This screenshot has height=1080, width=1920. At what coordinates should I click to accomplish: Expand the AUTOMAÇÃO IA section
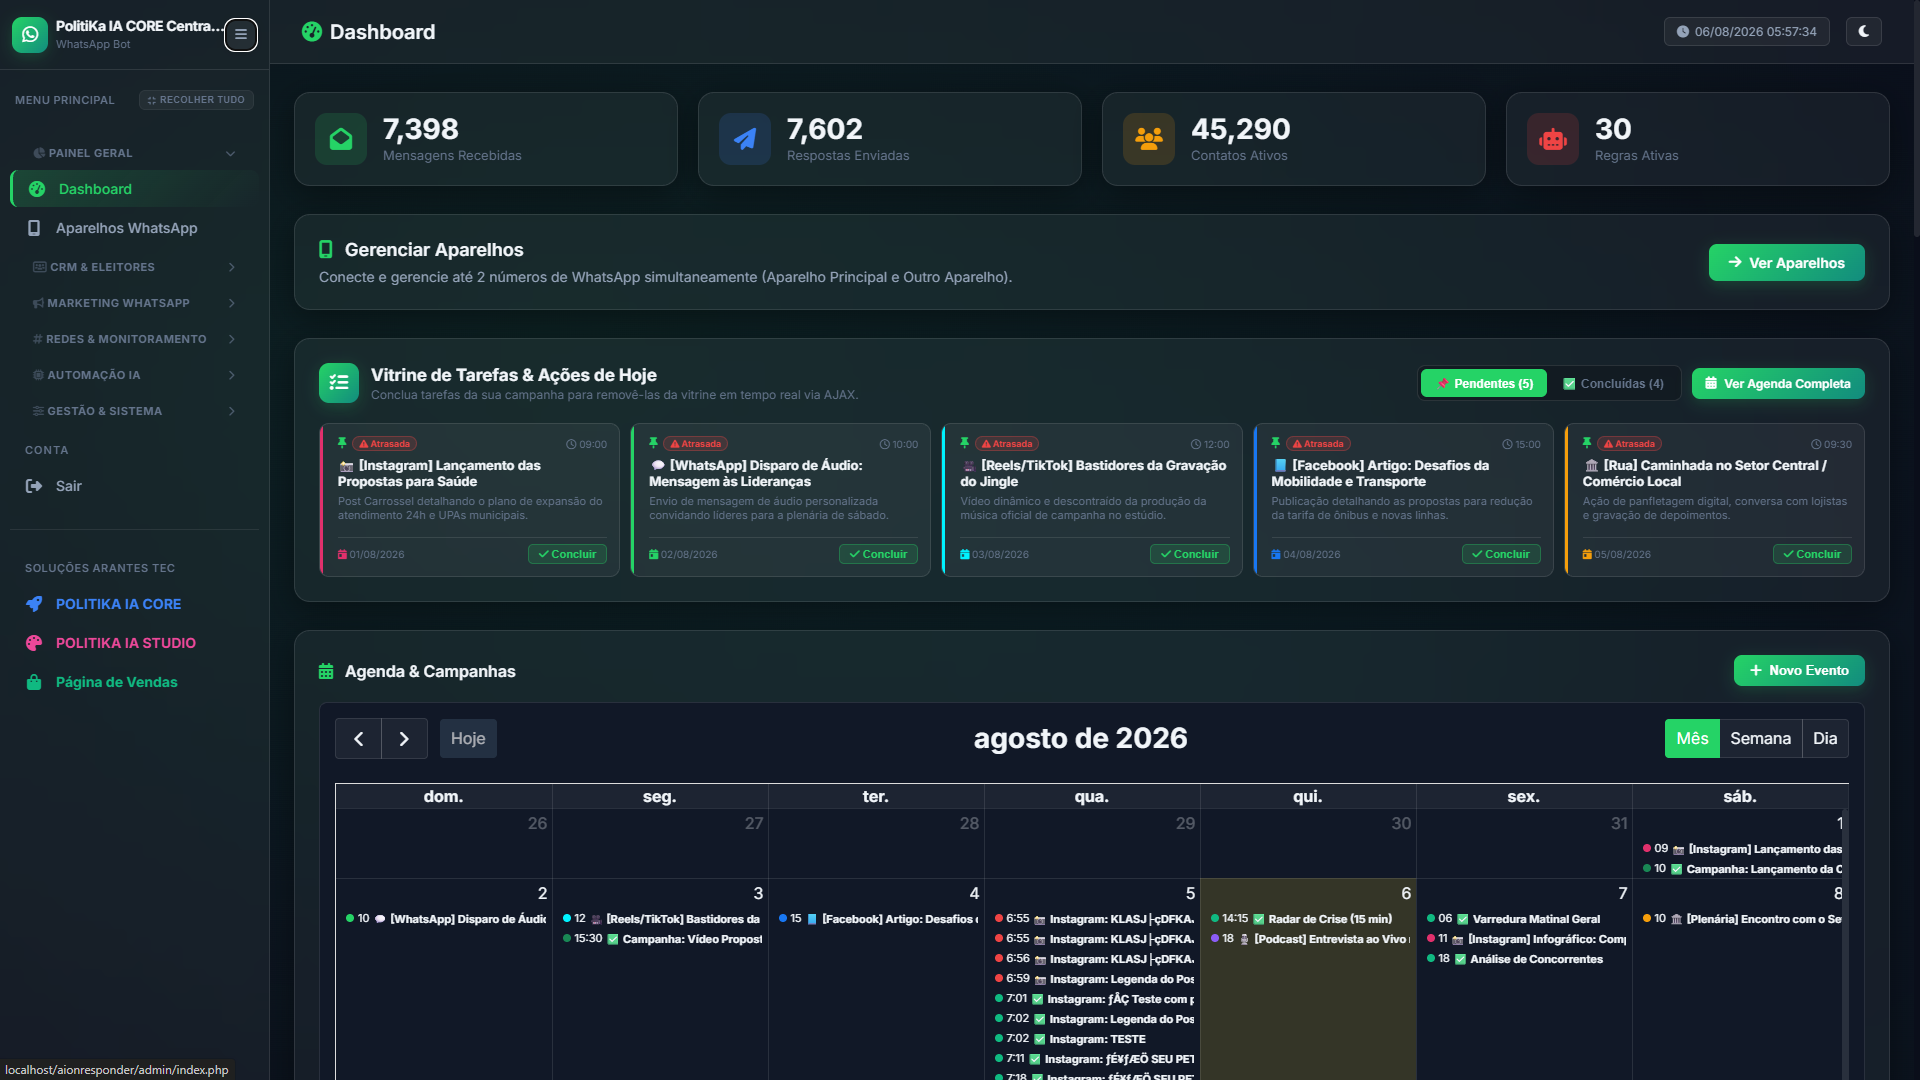(135, 375)
